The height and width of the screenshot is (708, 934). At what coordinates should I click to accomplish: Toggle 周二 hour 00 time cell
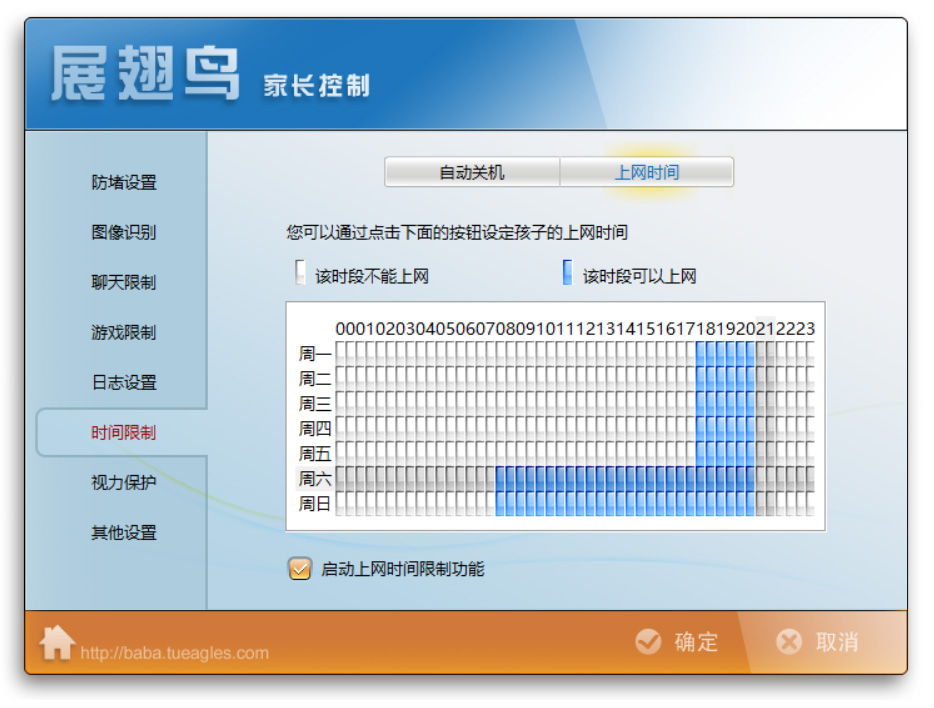[x=345, y=379]
